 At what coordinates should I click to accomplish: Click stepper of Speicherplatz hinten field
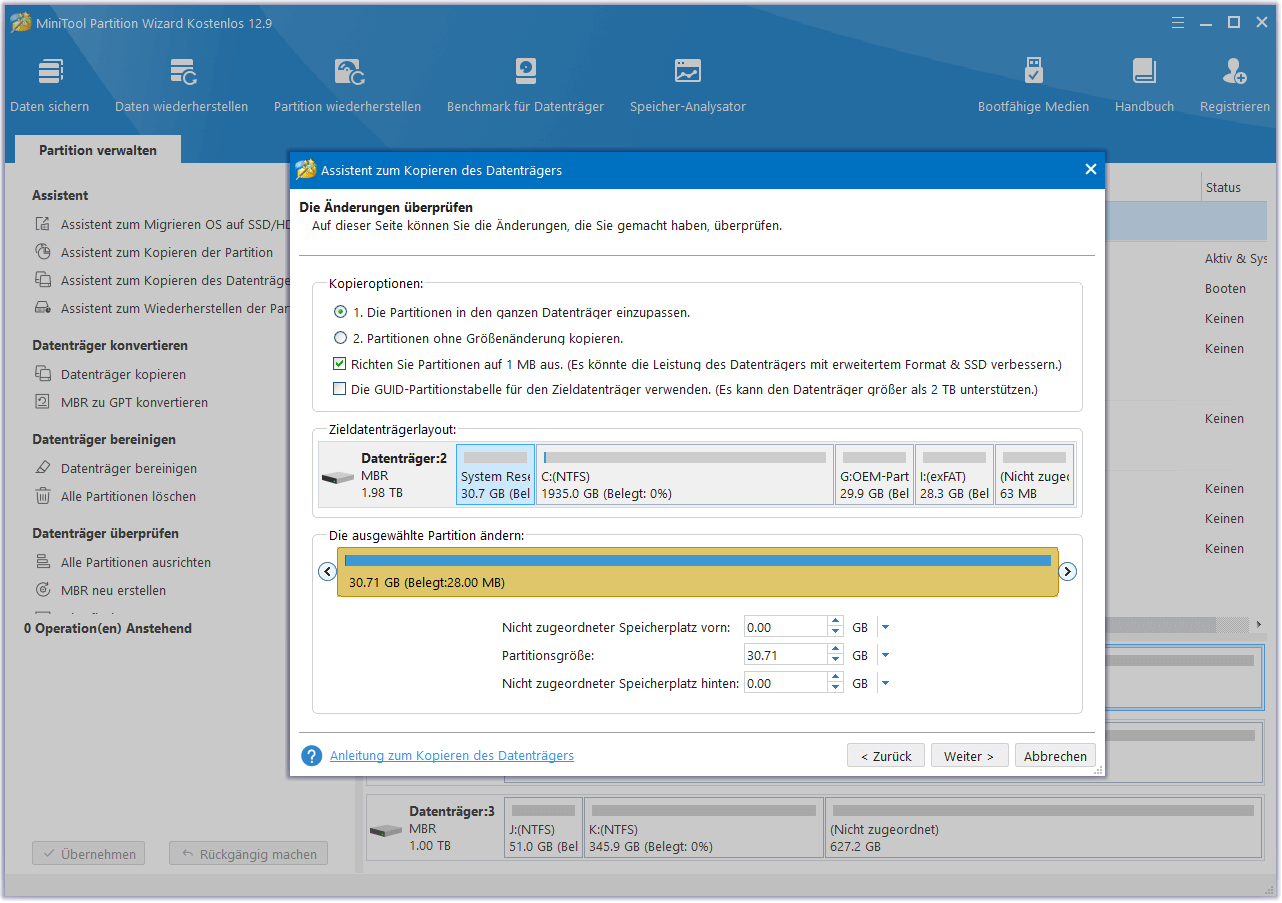(836, 684)
